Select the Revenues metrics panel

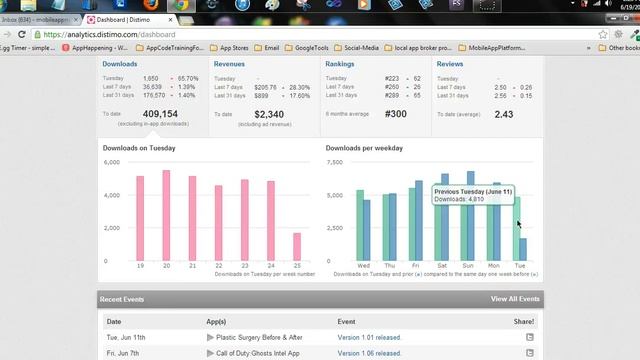pos(264,96)
